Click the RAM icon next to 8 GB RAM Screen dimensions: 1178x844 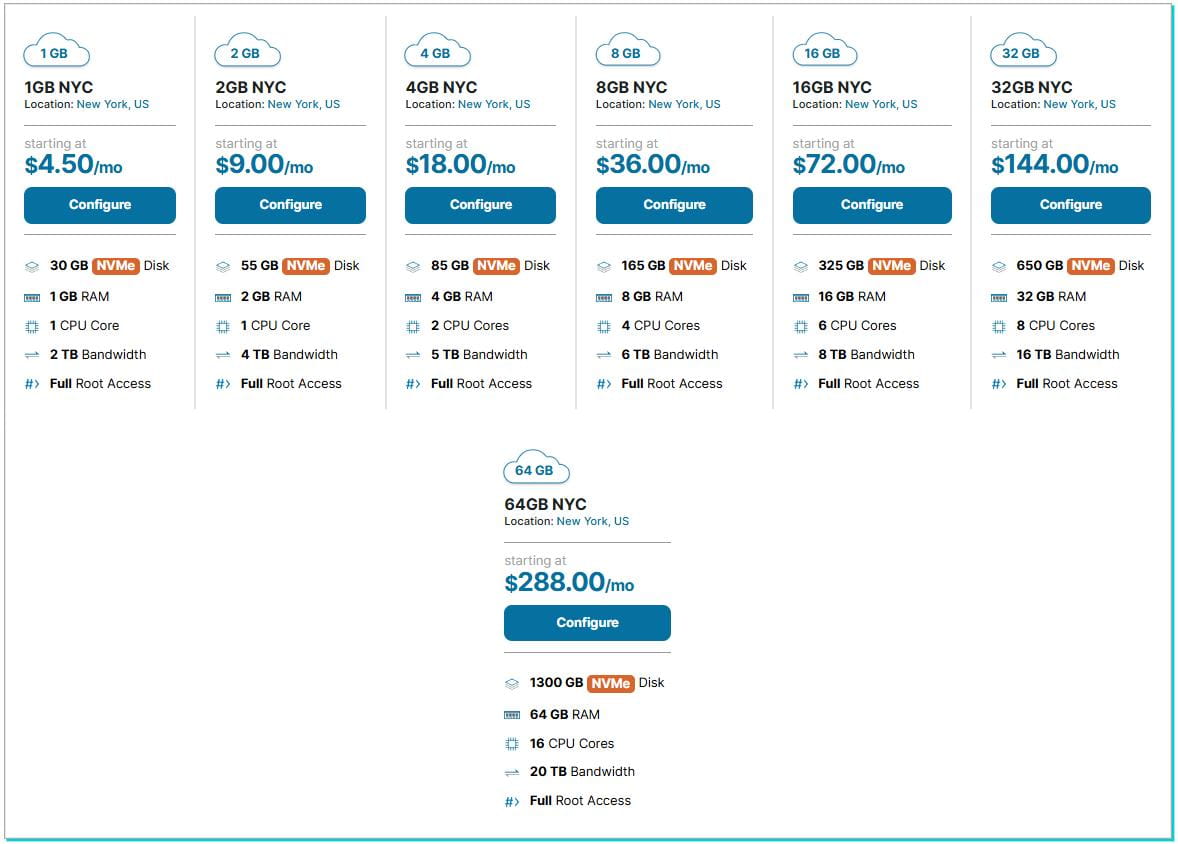[x=603, y=297]
